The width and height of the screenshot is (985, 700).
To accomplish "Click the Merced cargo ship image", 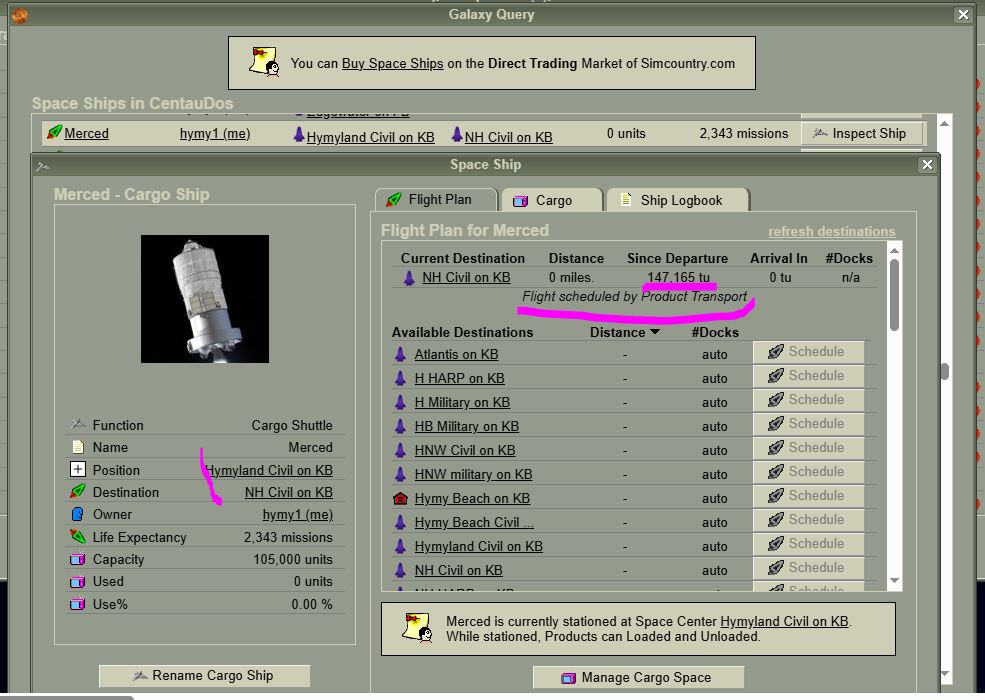I will click(x=205, y=298).
